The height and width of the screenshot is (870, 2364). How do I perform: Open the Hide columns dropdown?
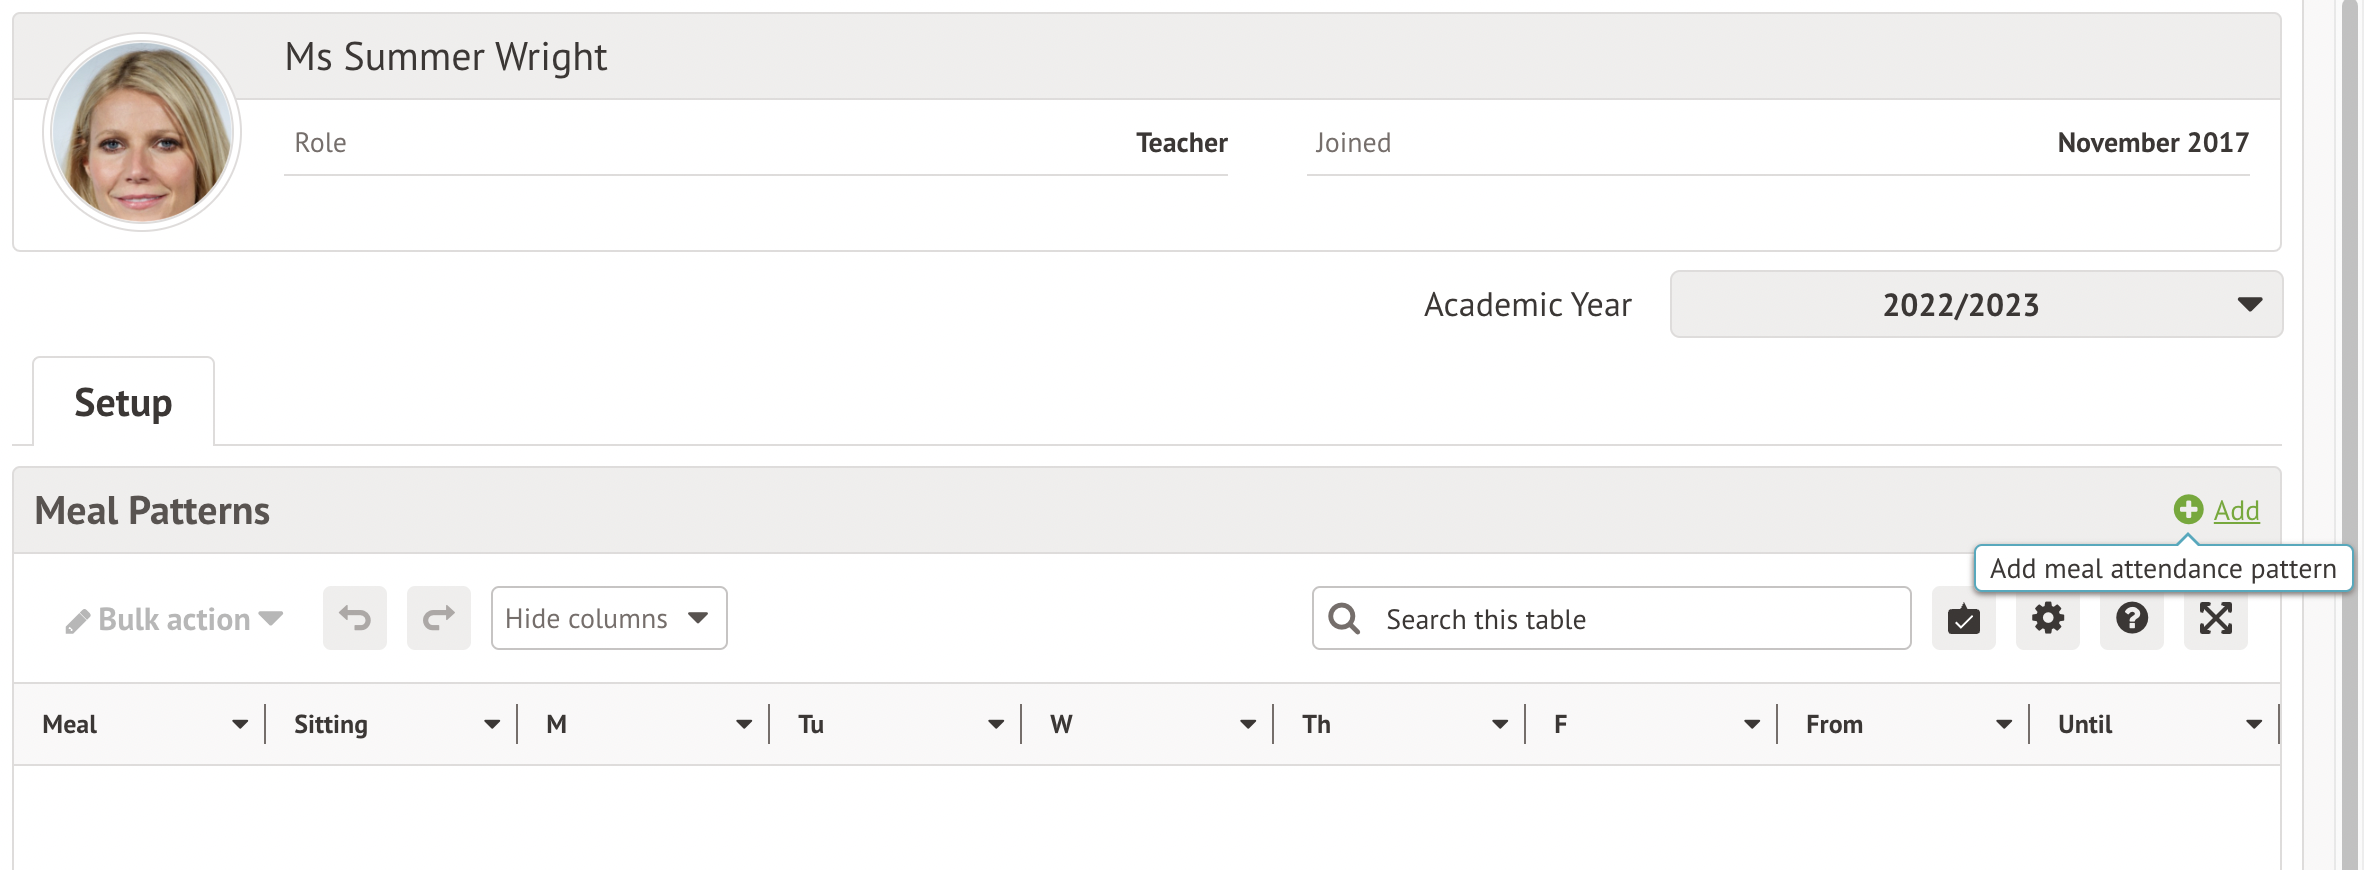(608, 619)
